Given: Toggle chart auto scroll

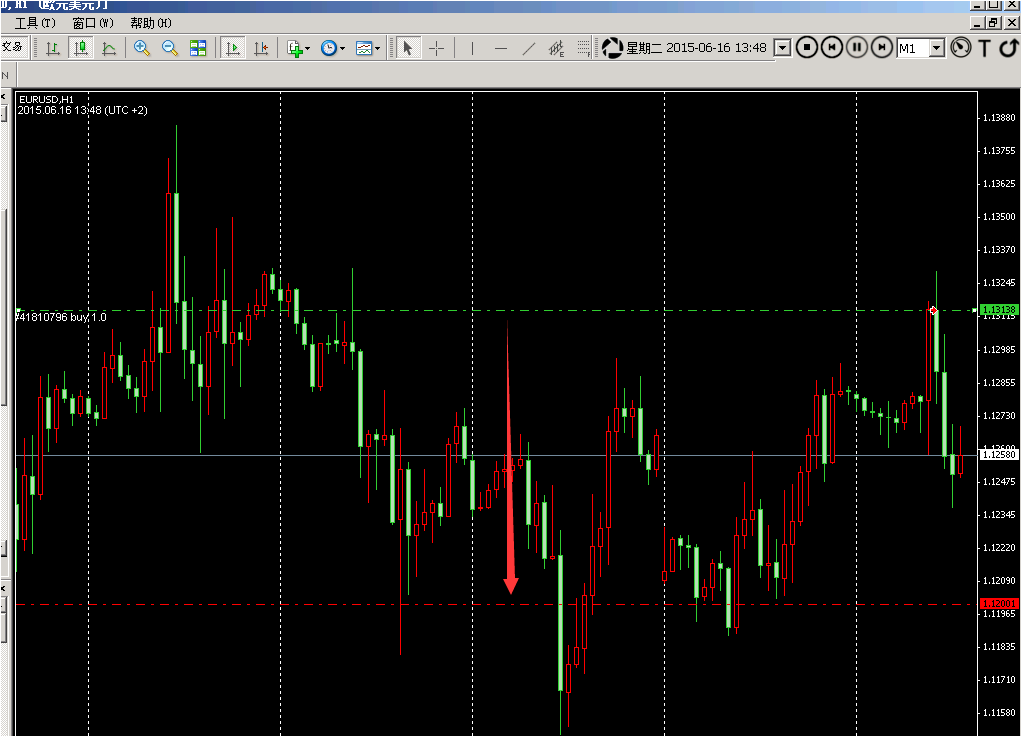Looking at the screenshot, I should coord(233,48).
